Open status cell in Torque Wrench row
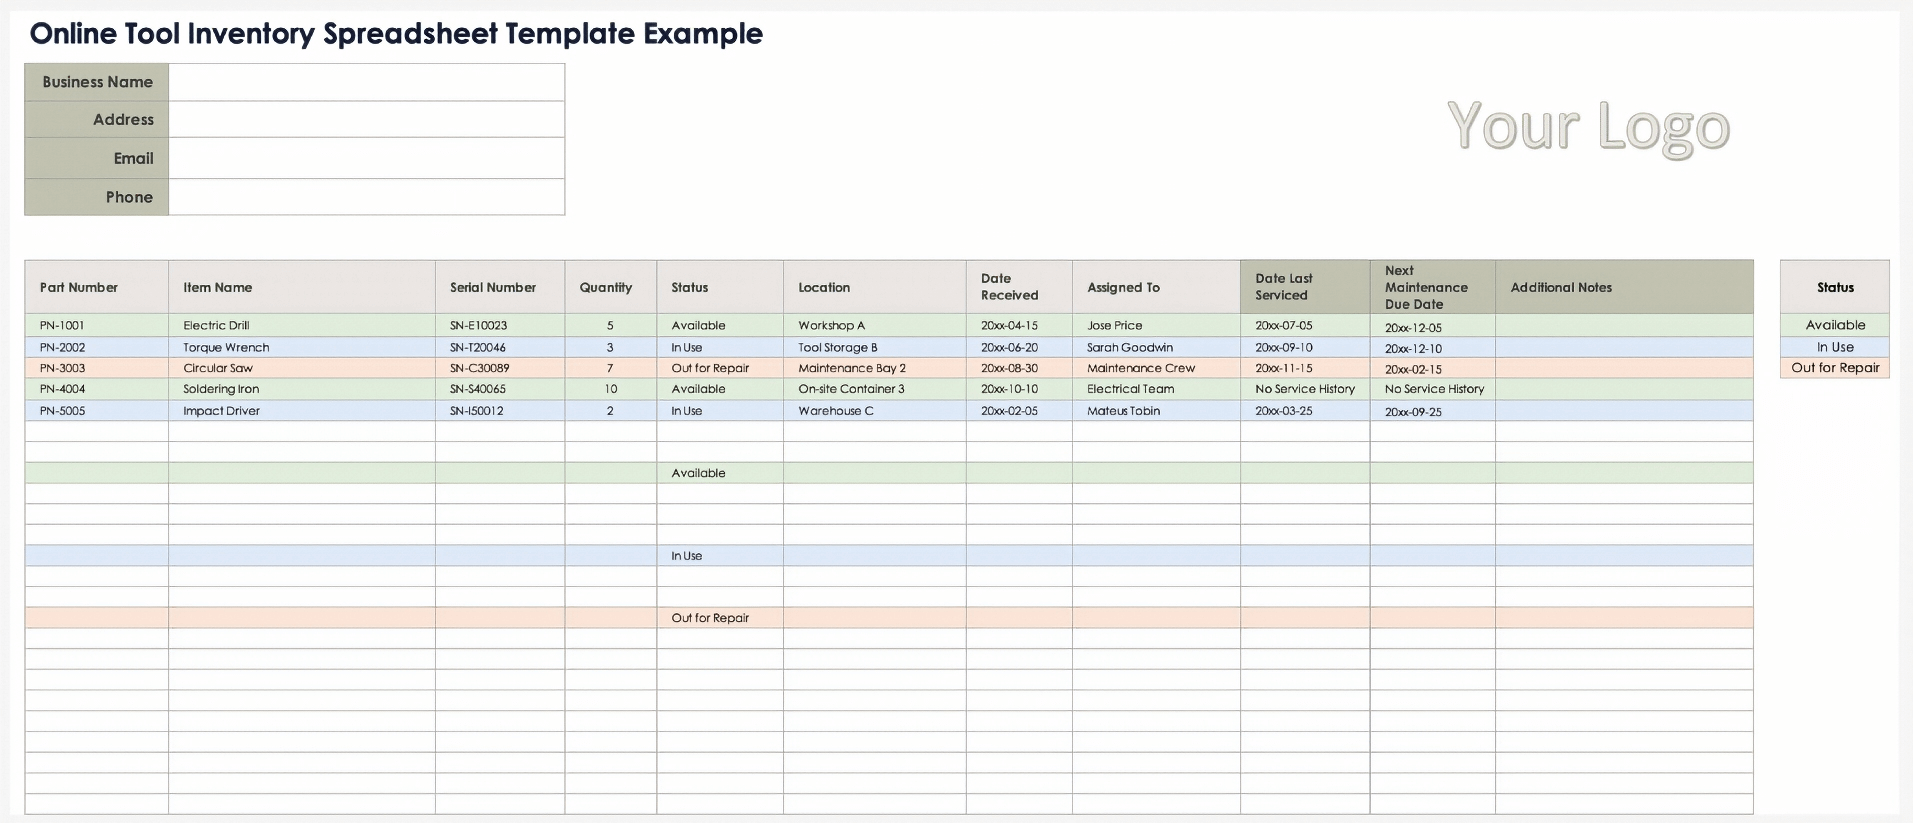The width and height of the screenshot is (1913, 823). pyautogui.click(x=720, y=347)
